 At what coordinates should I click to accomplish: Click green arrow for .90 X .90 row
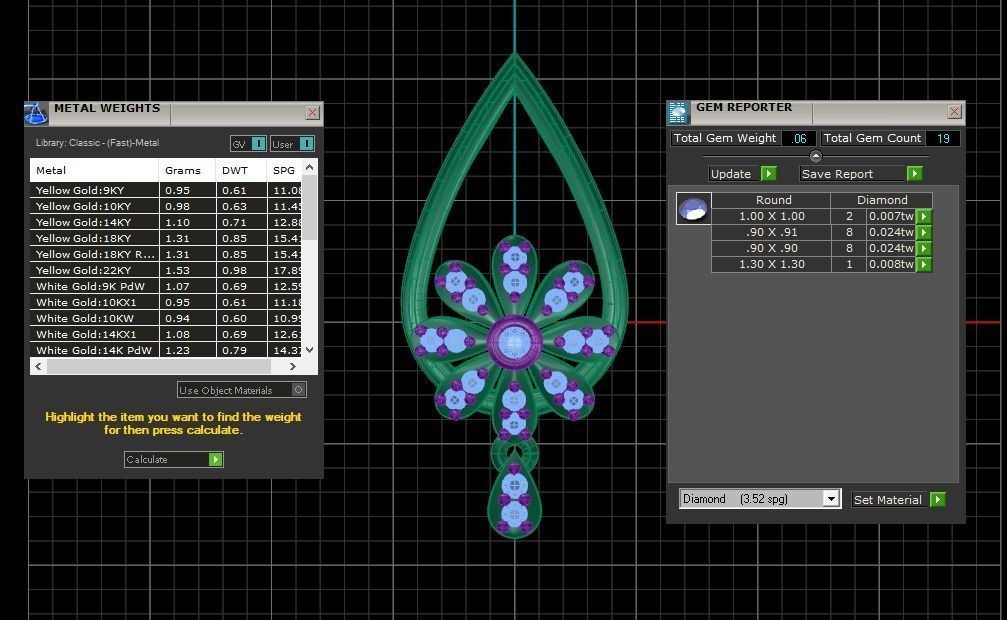[x=924, y=249]
